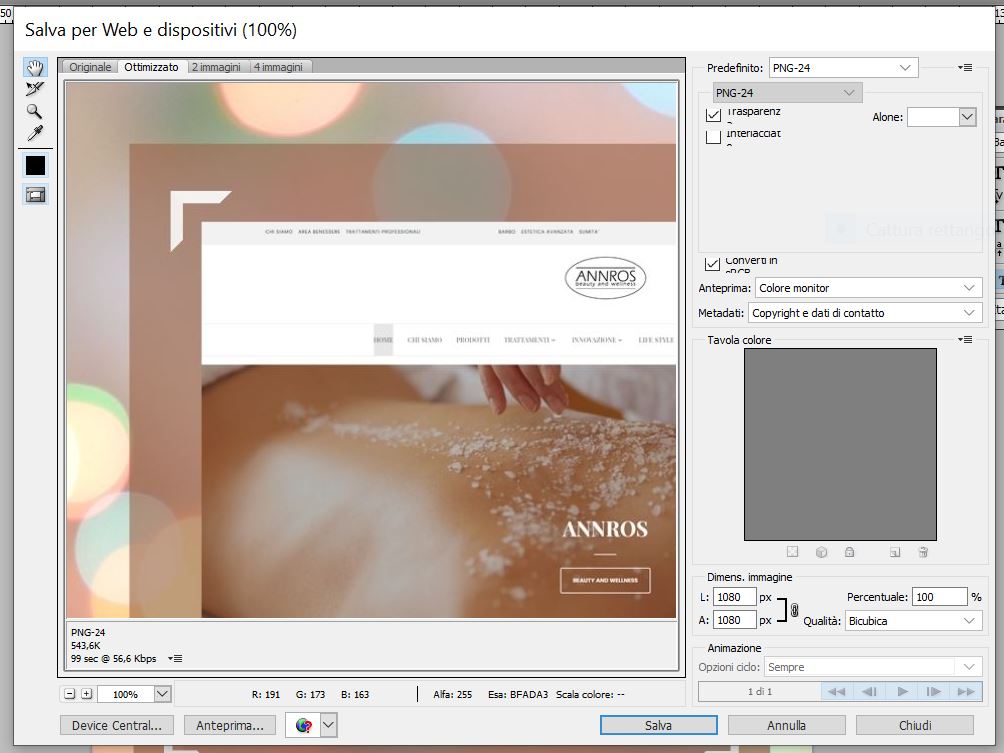1004x753 pixels.
Task: Switch to the Originale tab
Action: 90,67
